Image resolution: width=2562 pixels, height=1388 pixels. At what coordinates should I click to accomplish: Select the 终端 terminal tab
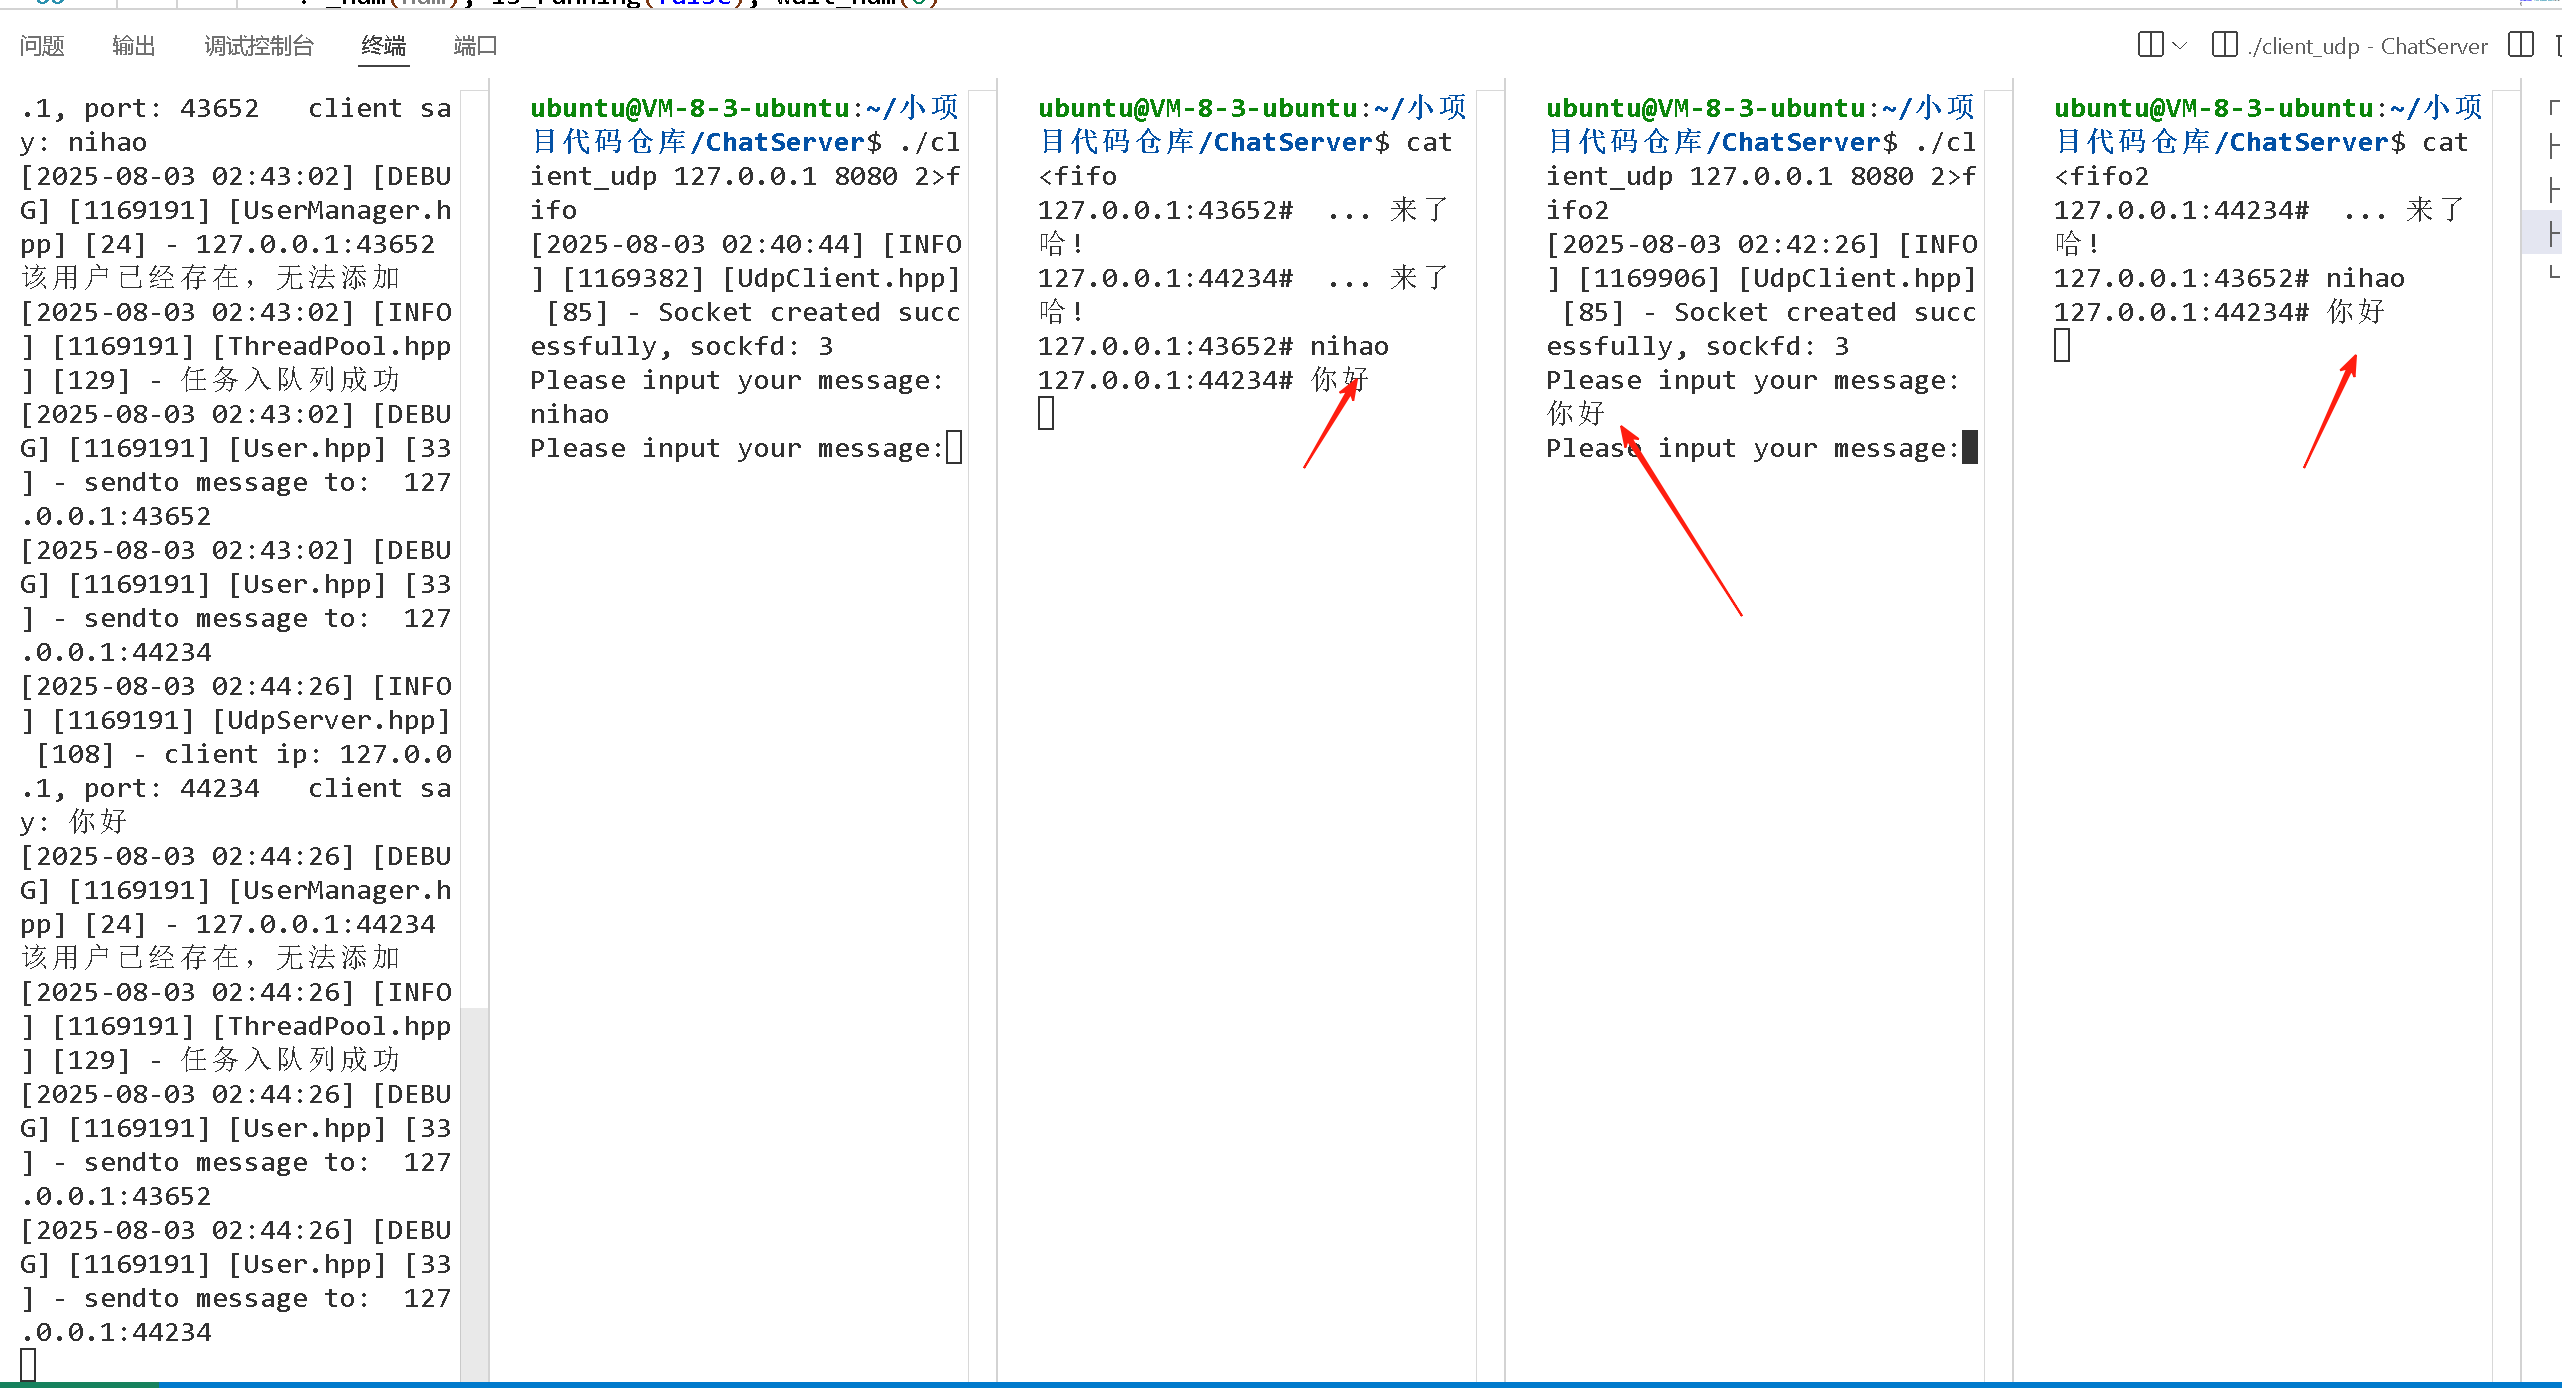384,46
